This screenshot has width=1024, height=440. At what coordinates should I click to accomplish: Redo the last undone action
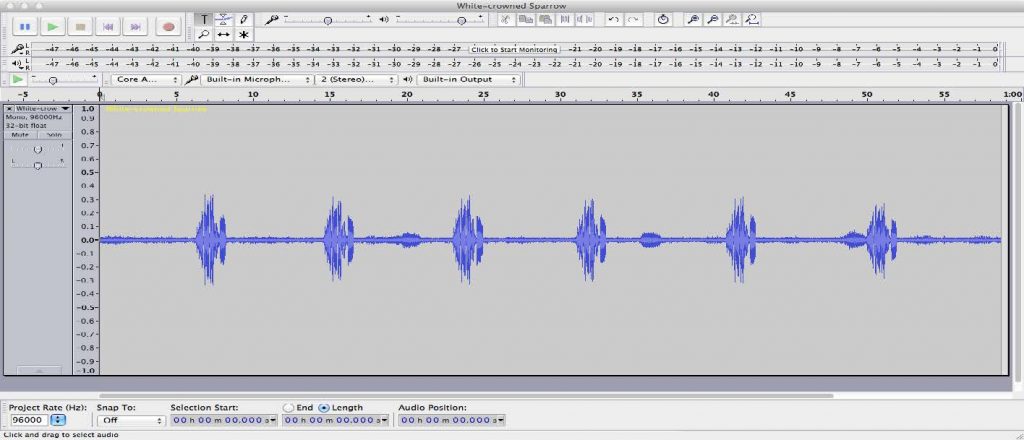tap(633, 20)
